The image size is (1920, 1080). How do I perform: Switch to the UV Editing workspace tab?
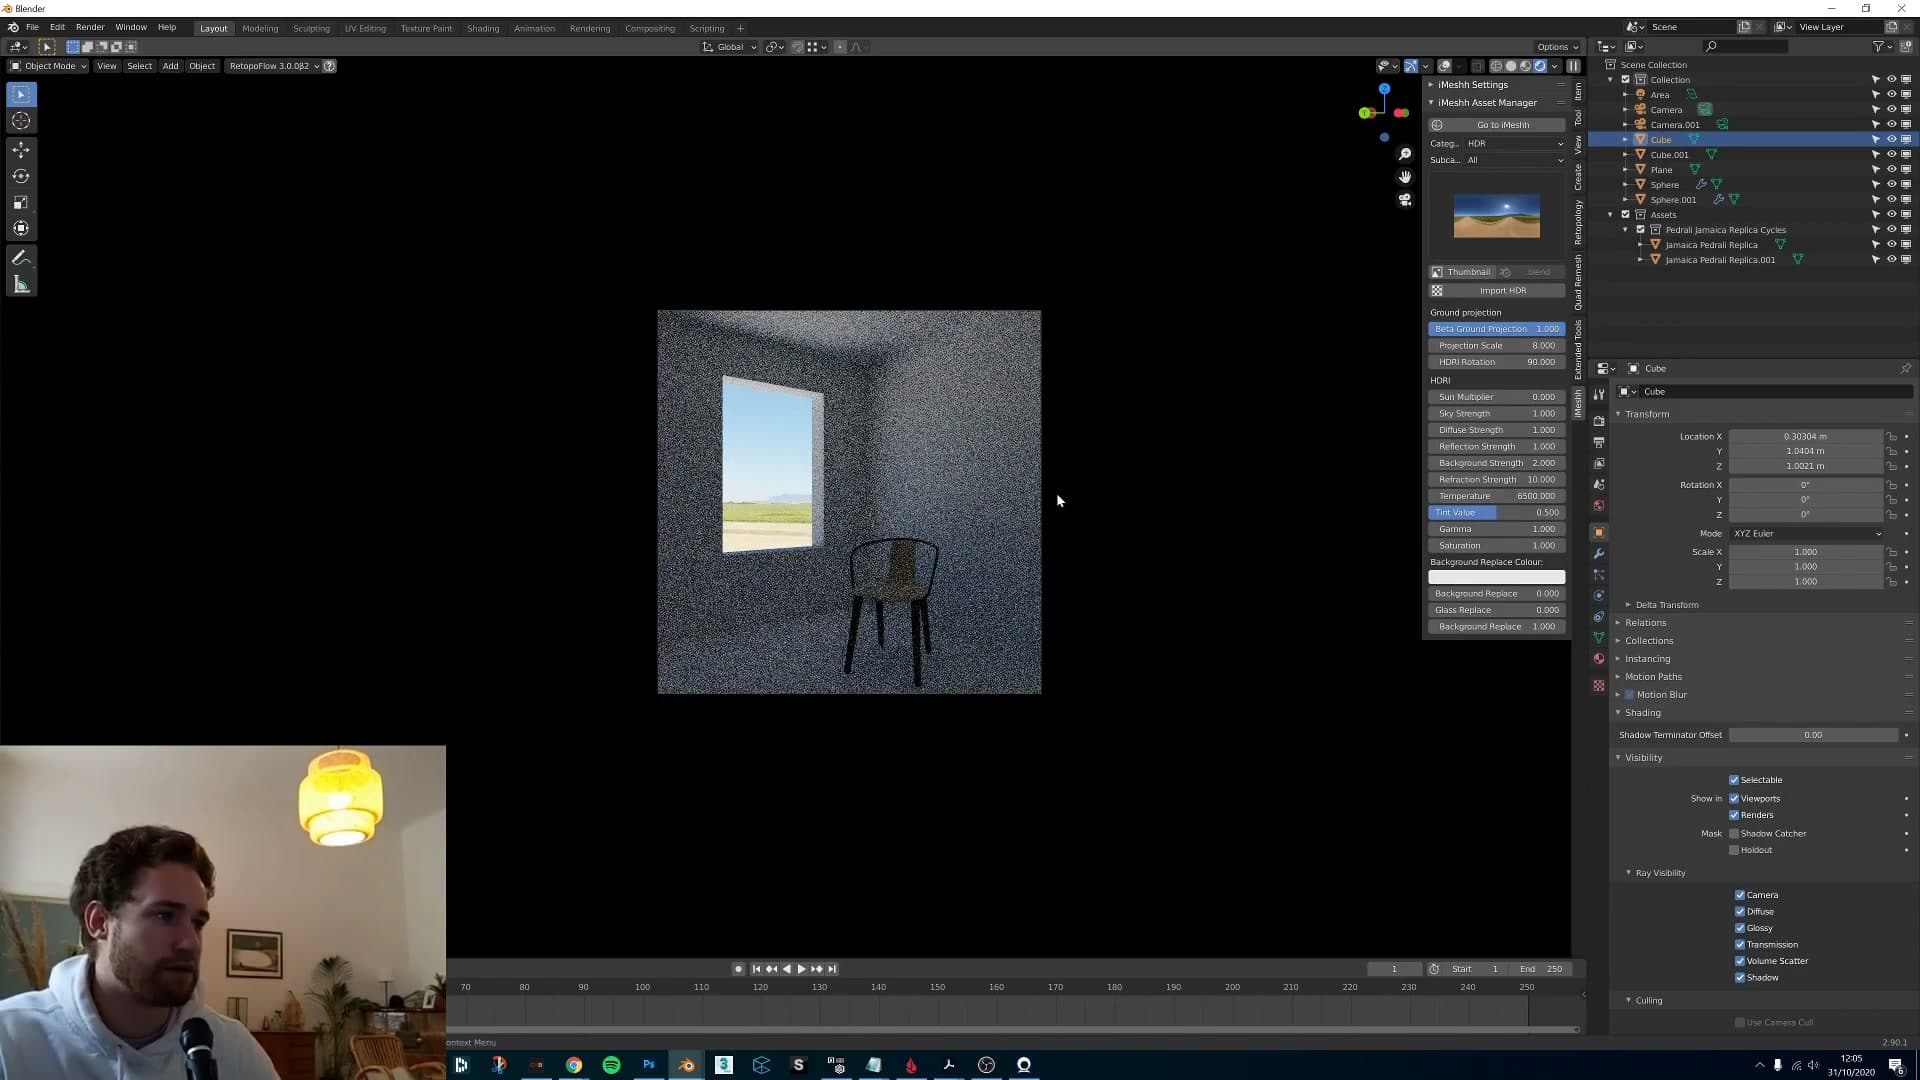tap(365, 28)
